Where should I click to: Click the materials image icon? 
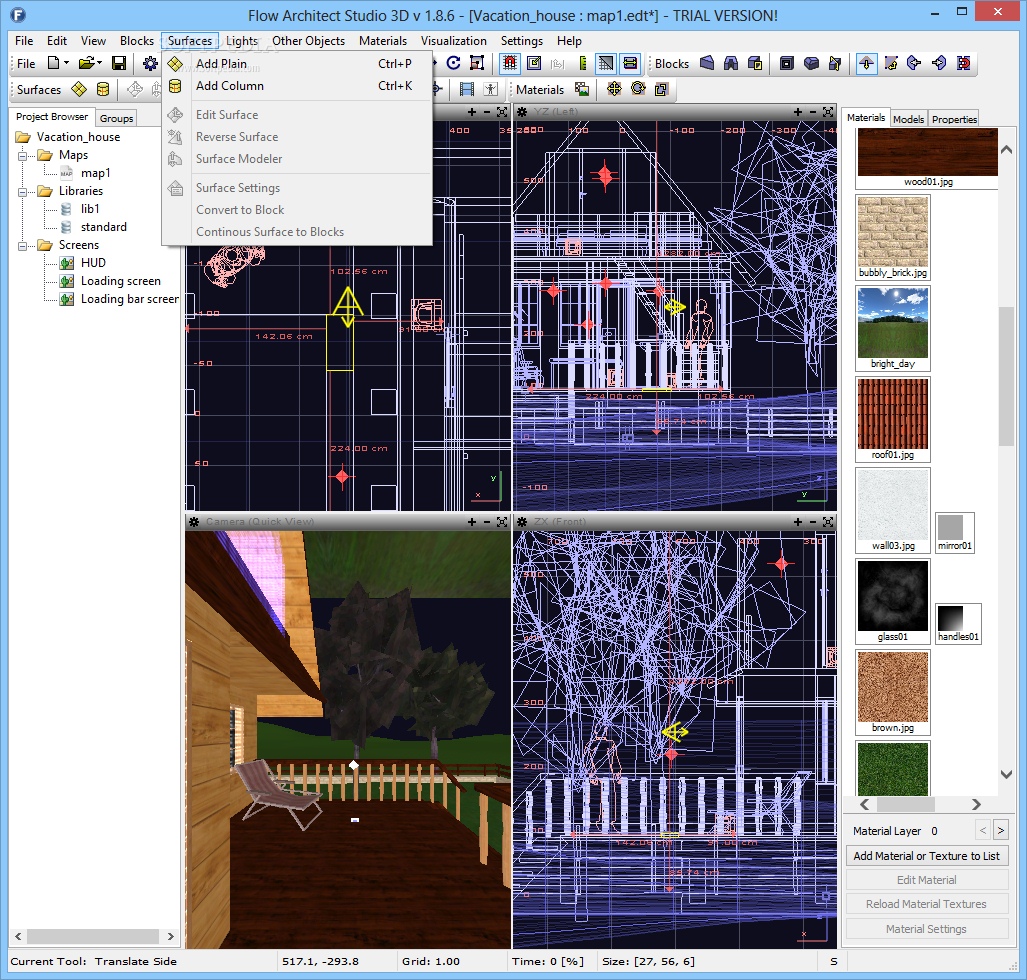point(582,89)
